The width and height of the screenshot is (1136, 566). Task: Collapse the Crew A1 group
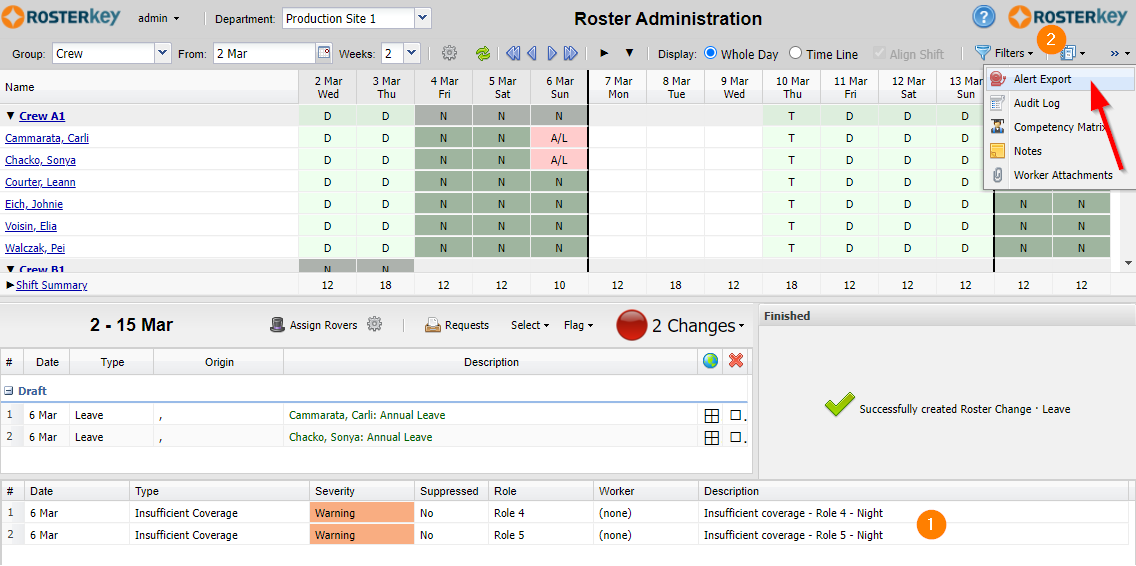10,116
